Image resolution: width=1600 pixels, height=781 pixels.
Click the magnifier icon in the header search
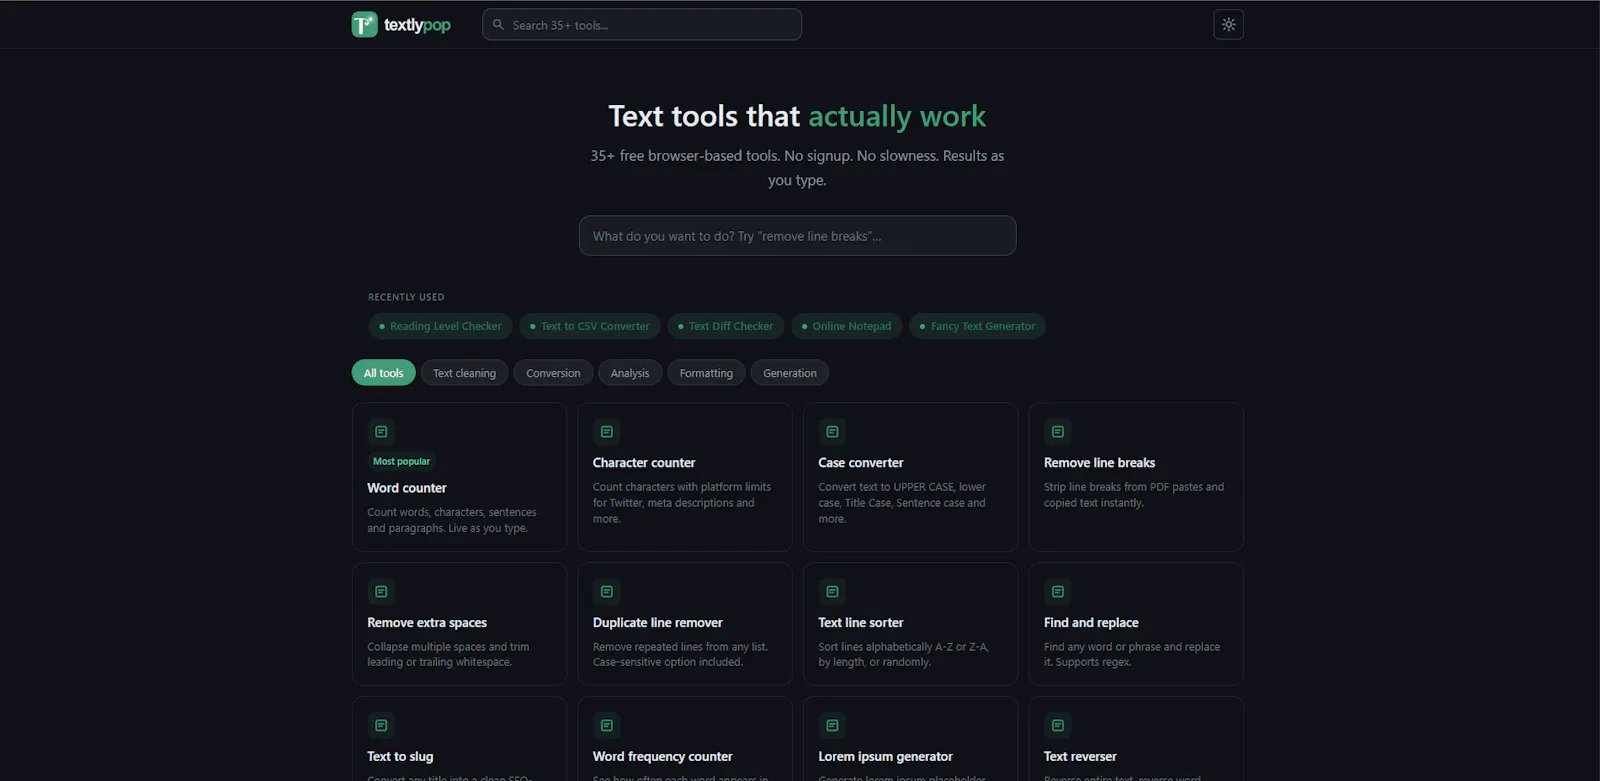point(498,25)
